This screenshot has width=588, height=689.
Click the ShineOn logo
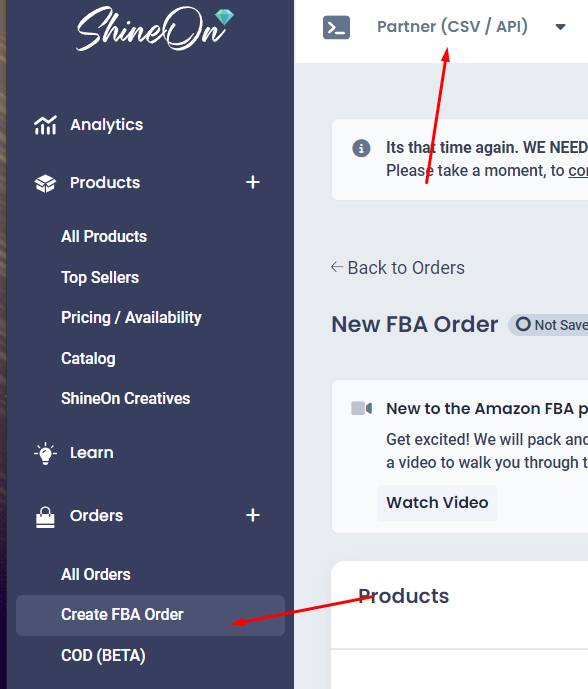[155, 29]
